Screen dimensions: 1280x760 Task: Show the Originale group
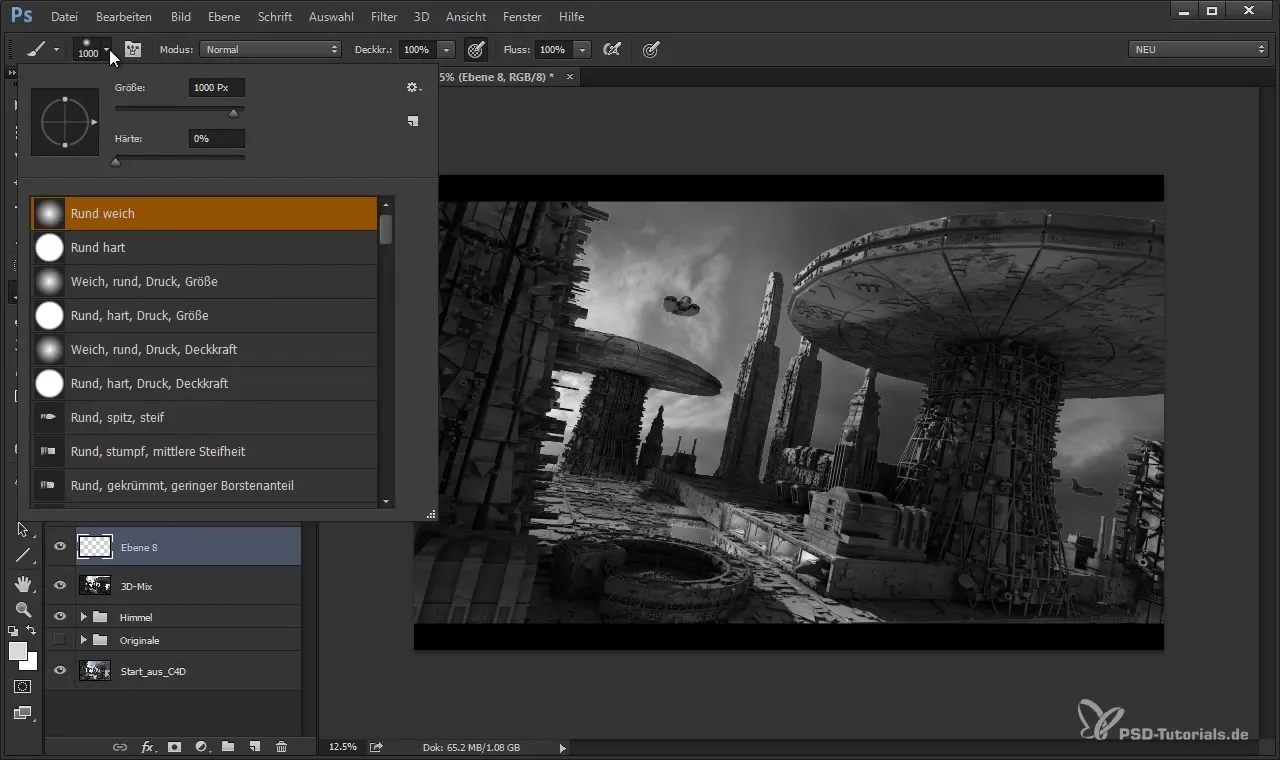pyautogui.click(x=60, y=640)
